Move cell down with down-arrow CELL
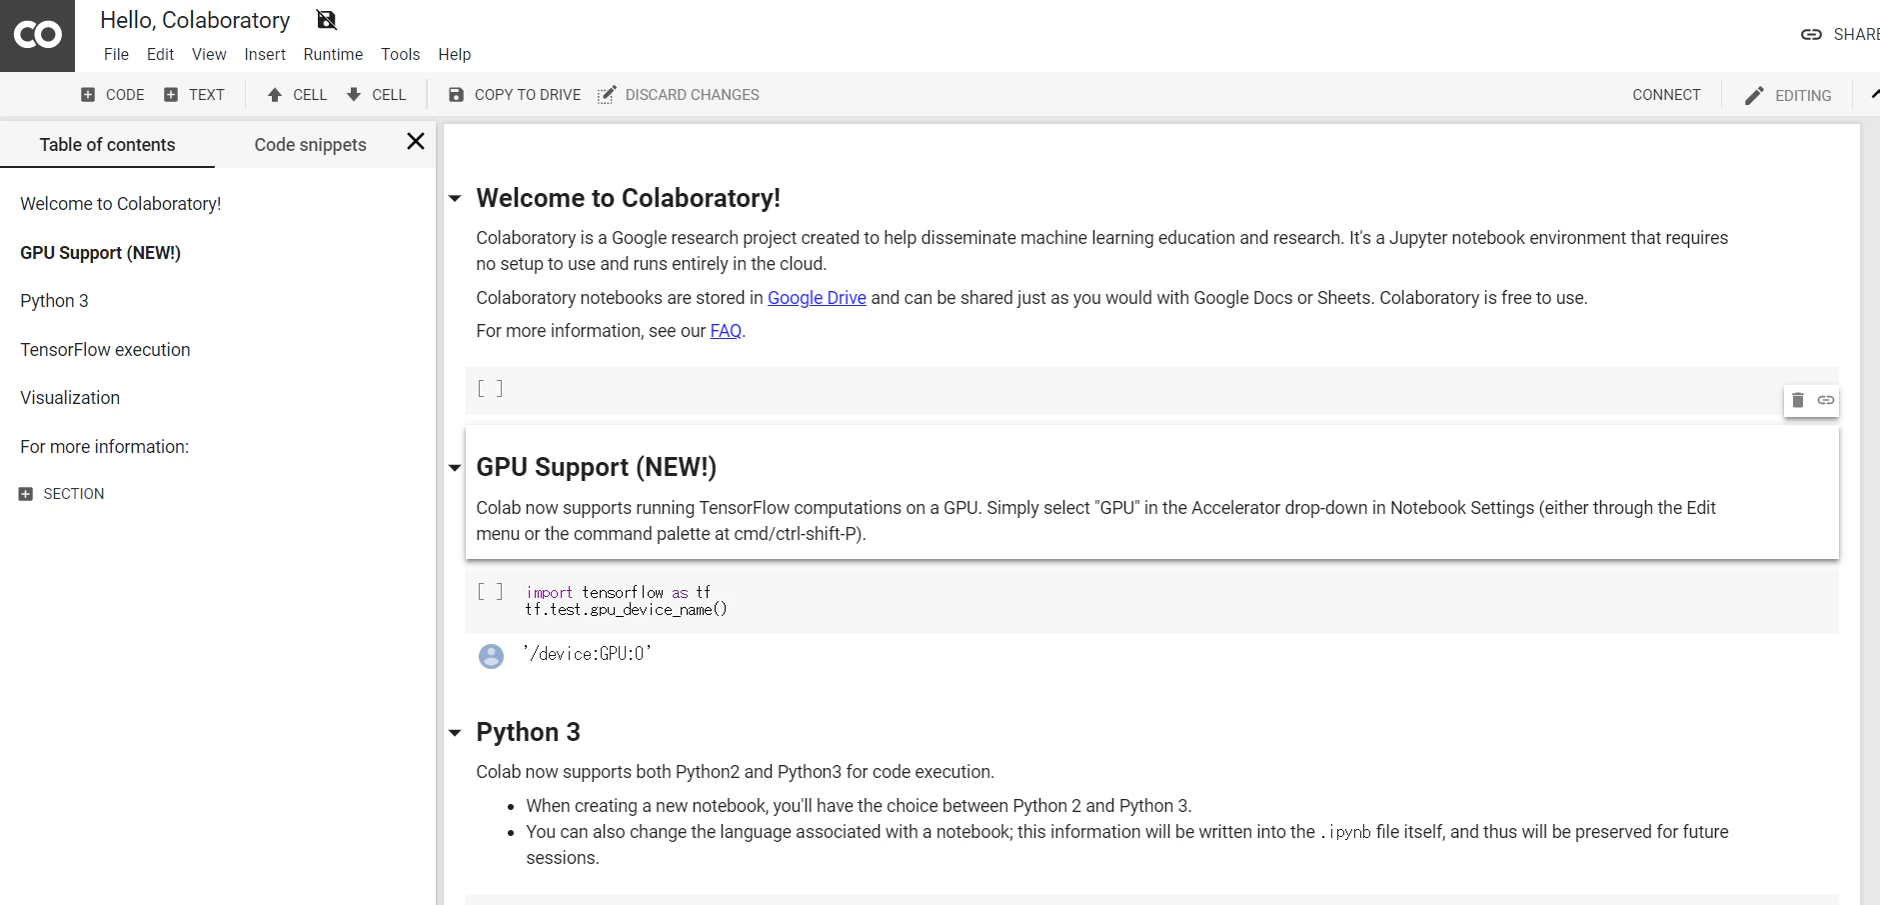Viewport: 1880px width, 905px height. 376,95
